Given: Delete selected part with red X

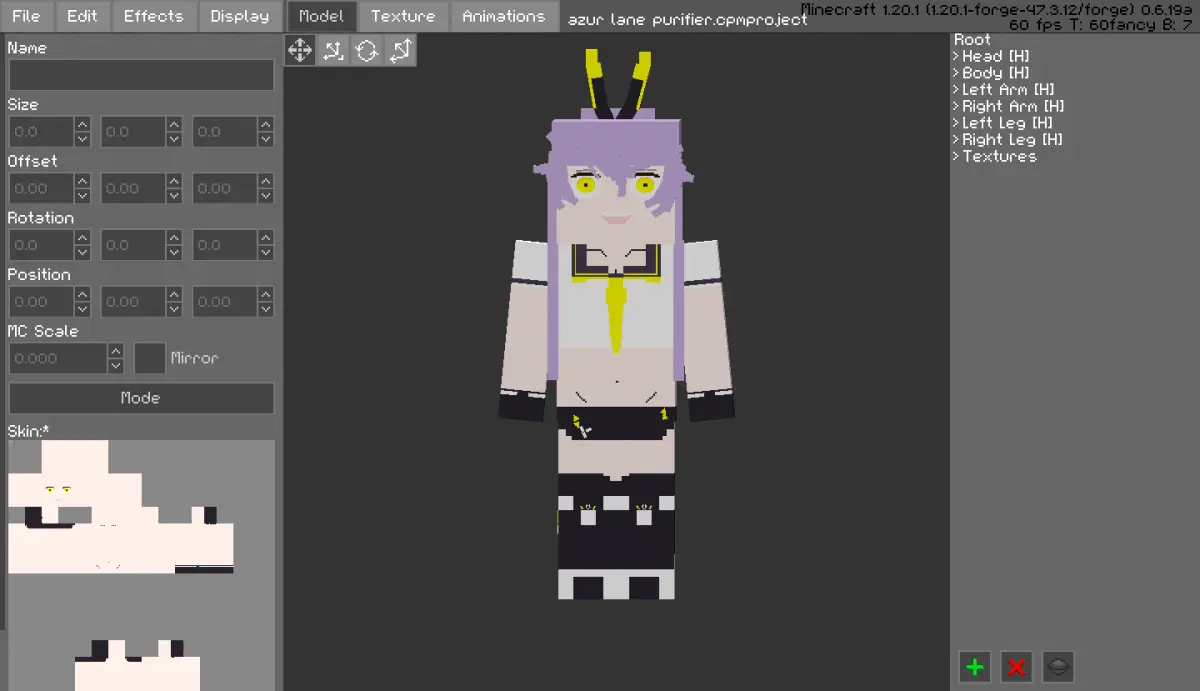Looking at the screenshot, I should click(x=1017, y=667).
